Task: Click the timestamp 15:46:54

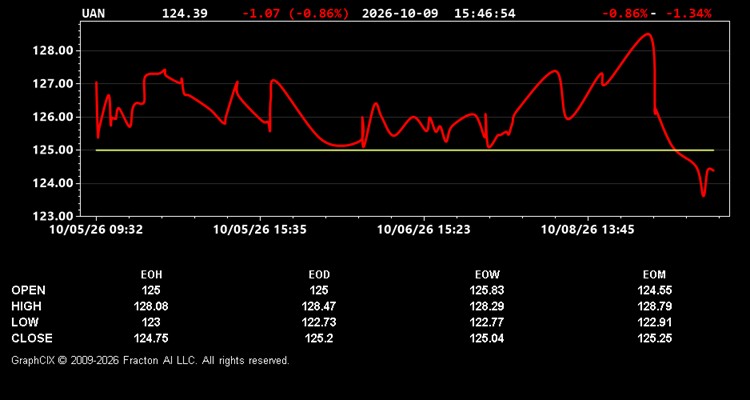Action: pos(485,13)
